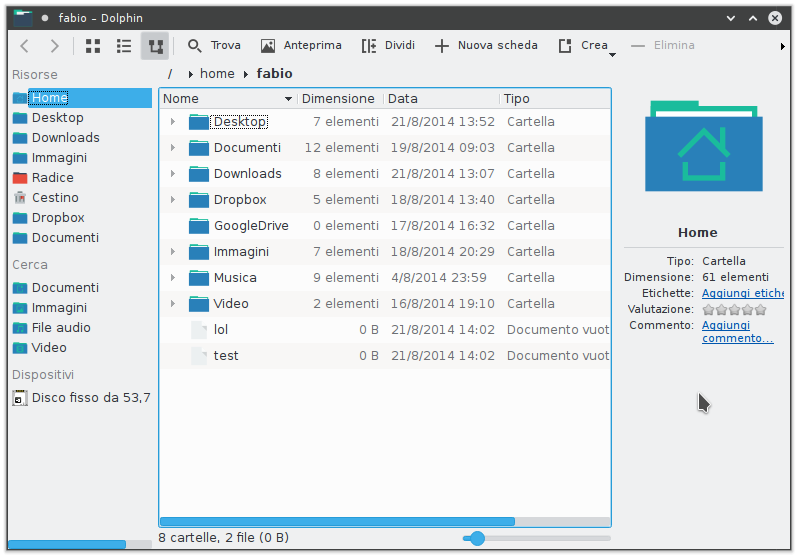Switch to icons view mode
This screenshot has width=799, height=559.
(93, 46)
